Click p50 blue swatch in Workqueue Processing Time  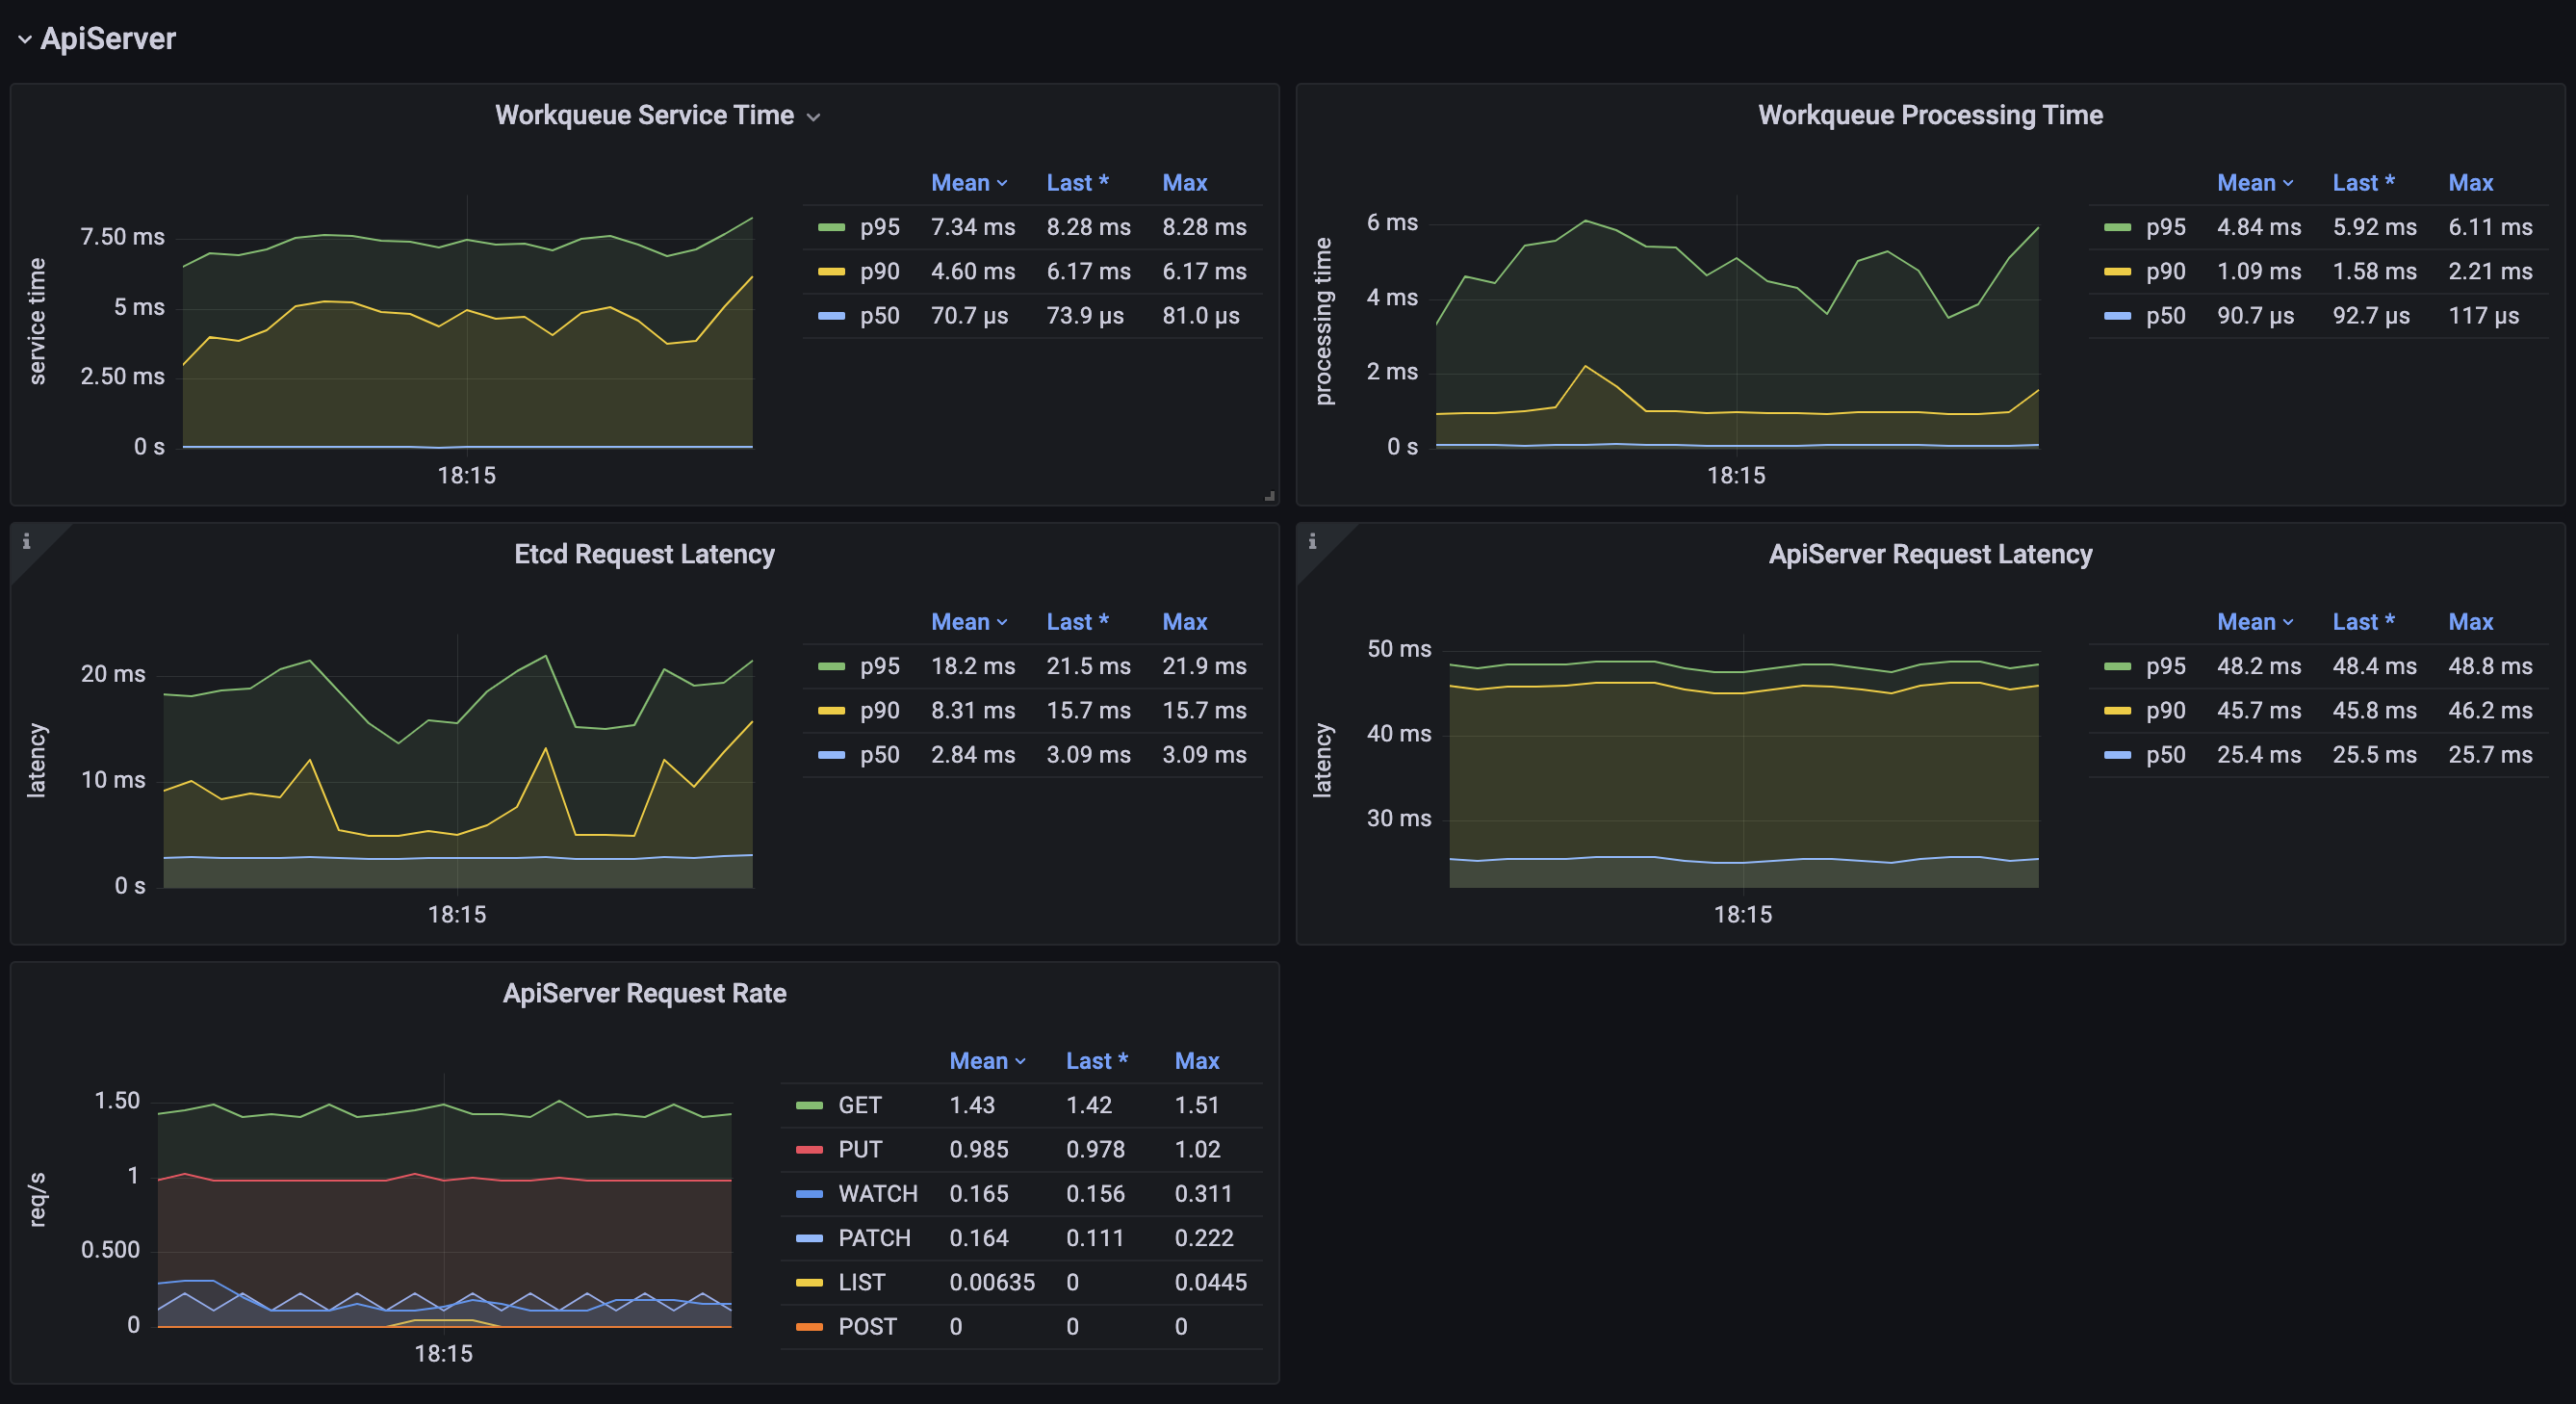[2117, 316]
